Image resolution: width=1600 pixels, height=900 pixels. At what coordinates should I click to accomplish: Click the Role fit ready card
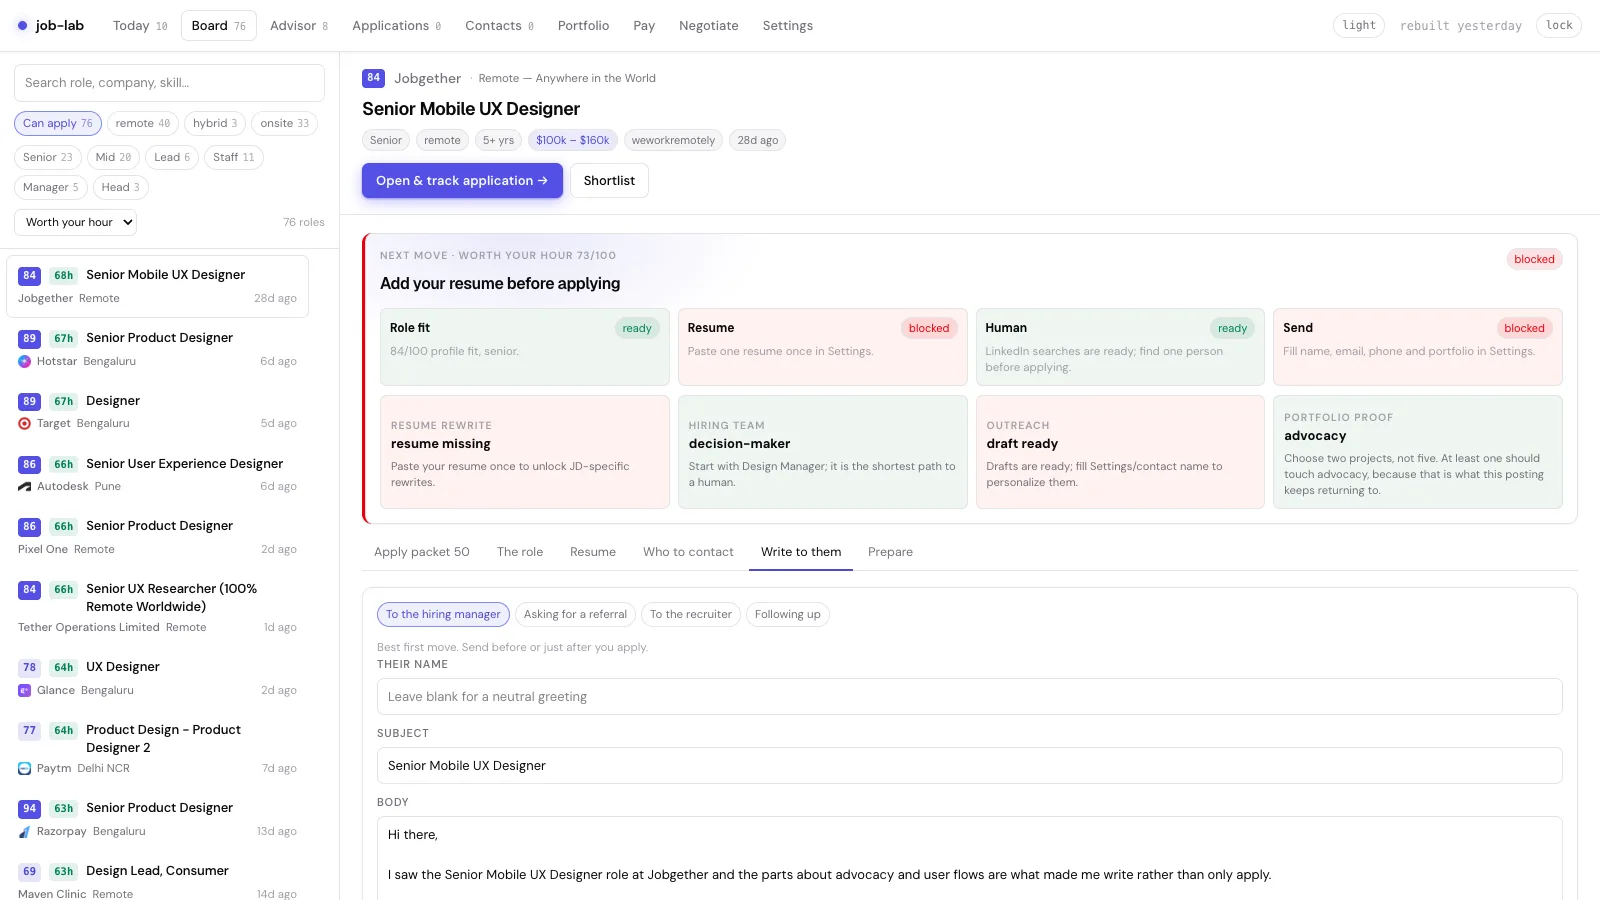coord(525,347)
